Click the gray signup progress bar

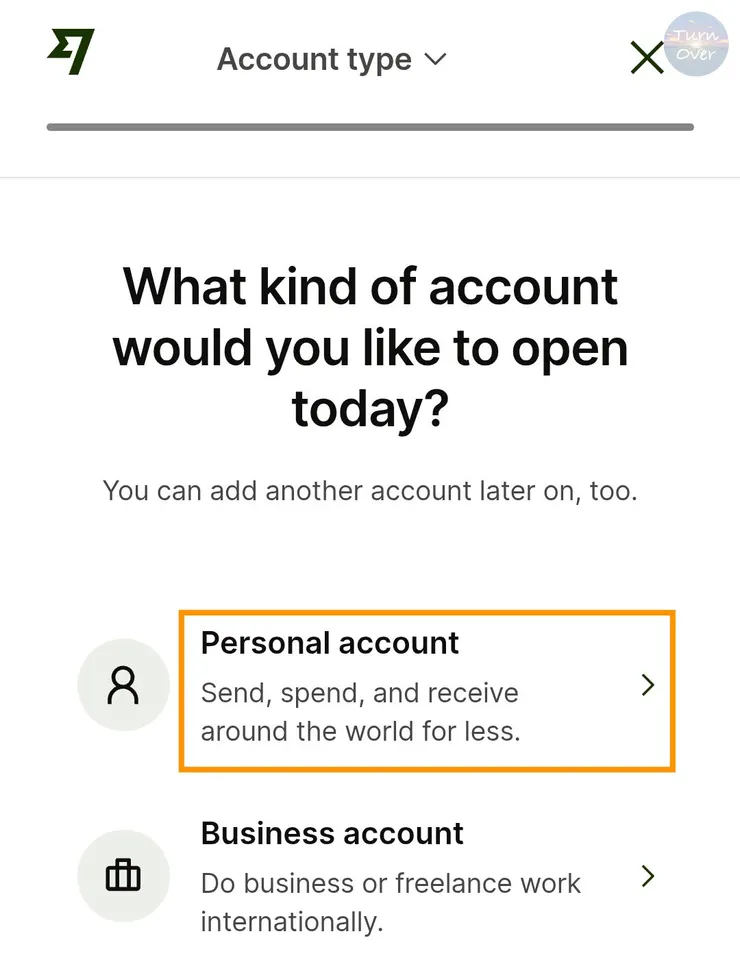370,127
